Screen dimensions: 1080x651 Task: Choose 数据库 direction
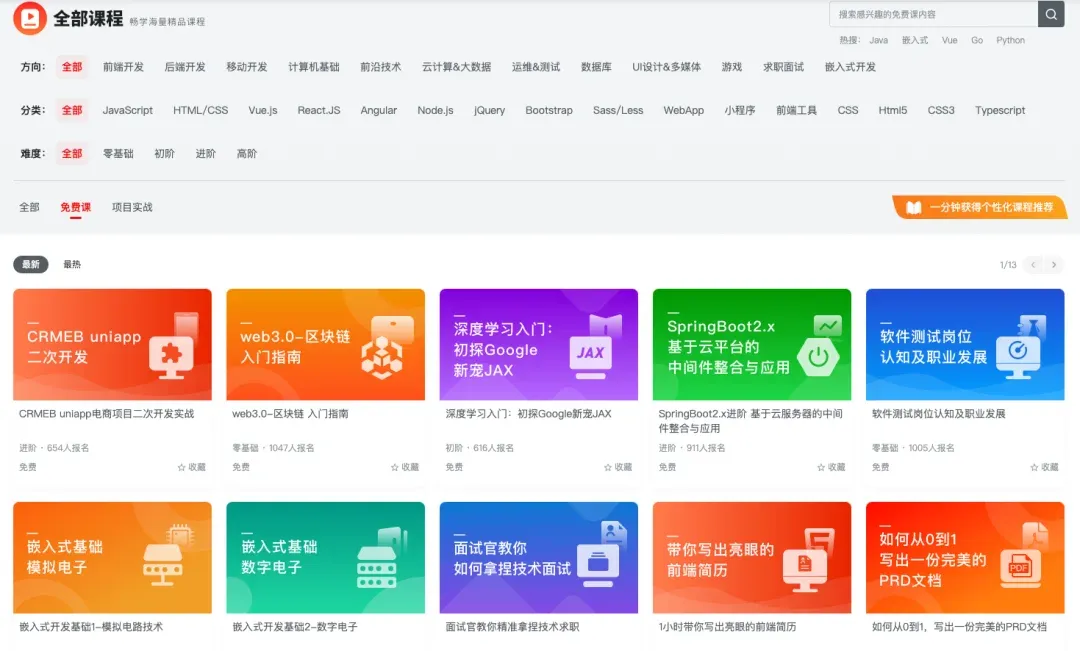point(596,67)
